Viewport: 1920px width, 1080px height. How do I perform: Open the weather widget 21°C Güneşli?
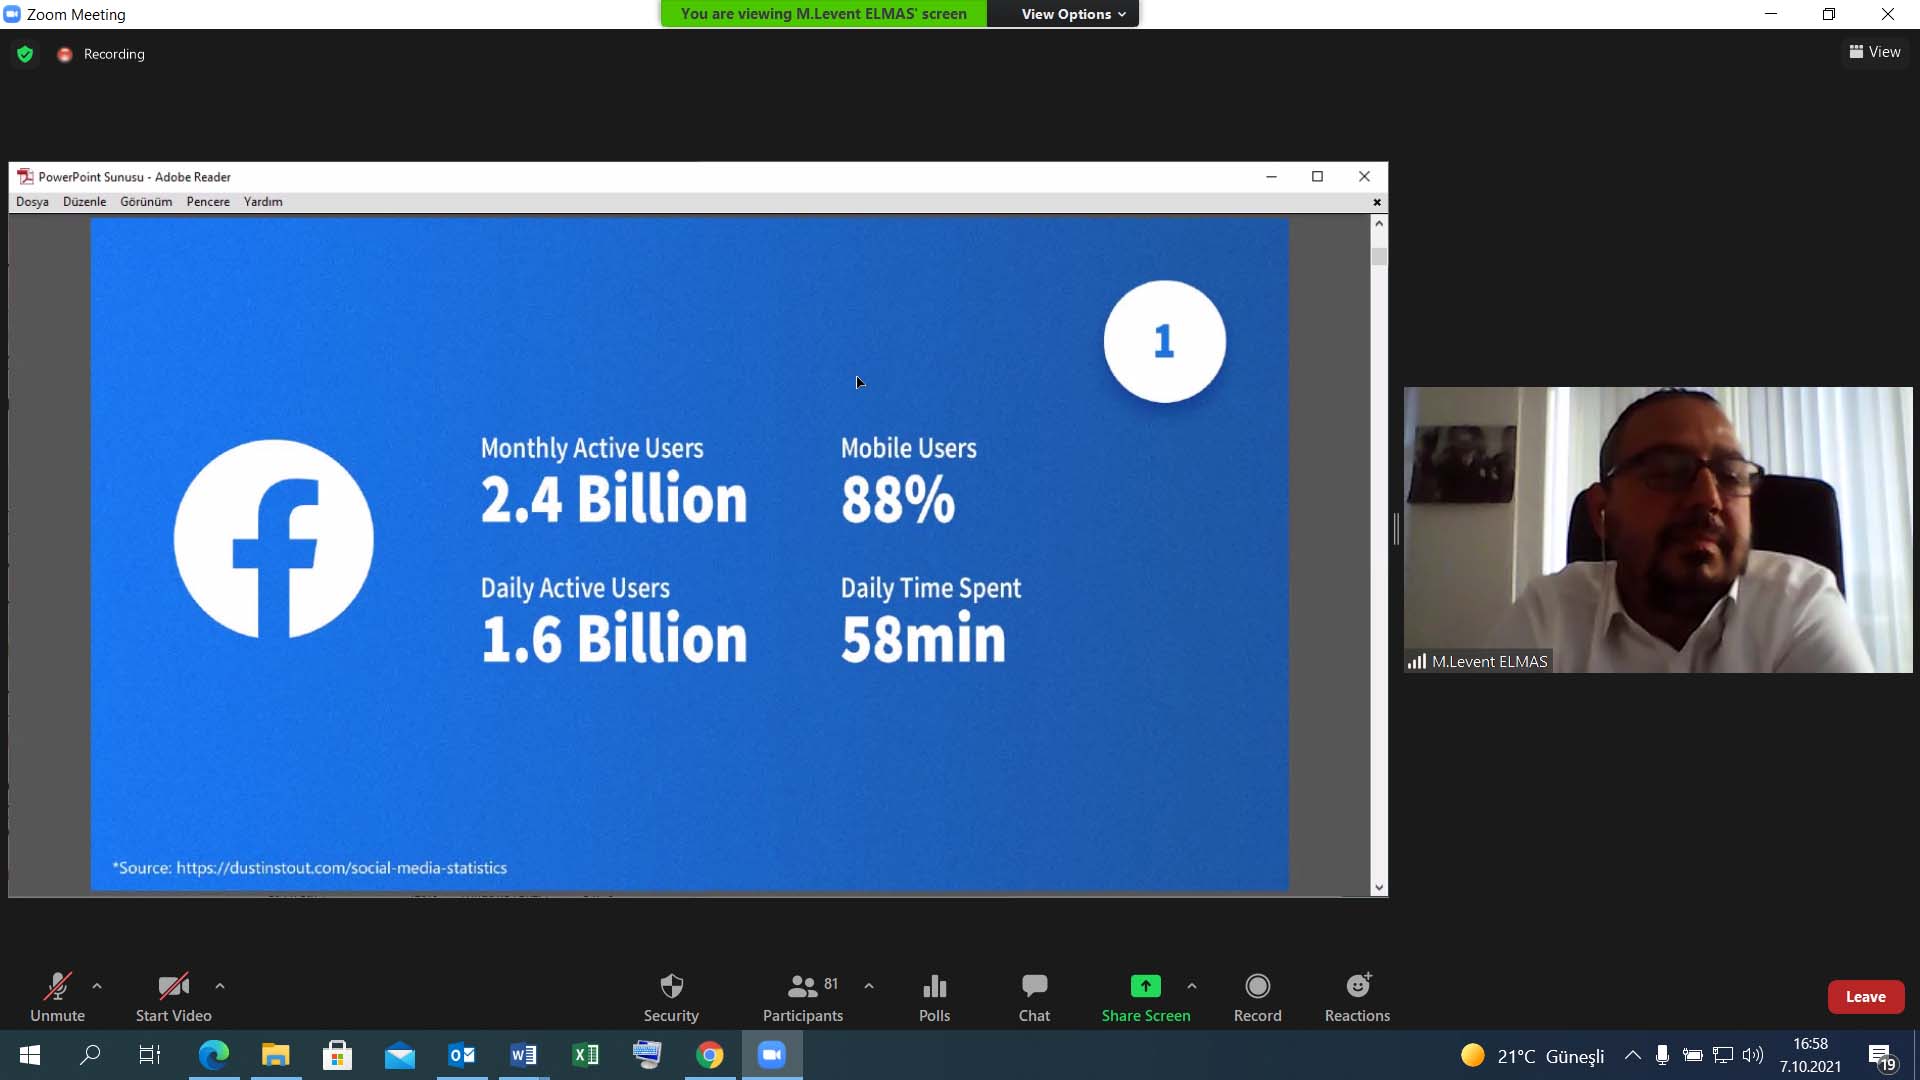coord(1532,1056)
